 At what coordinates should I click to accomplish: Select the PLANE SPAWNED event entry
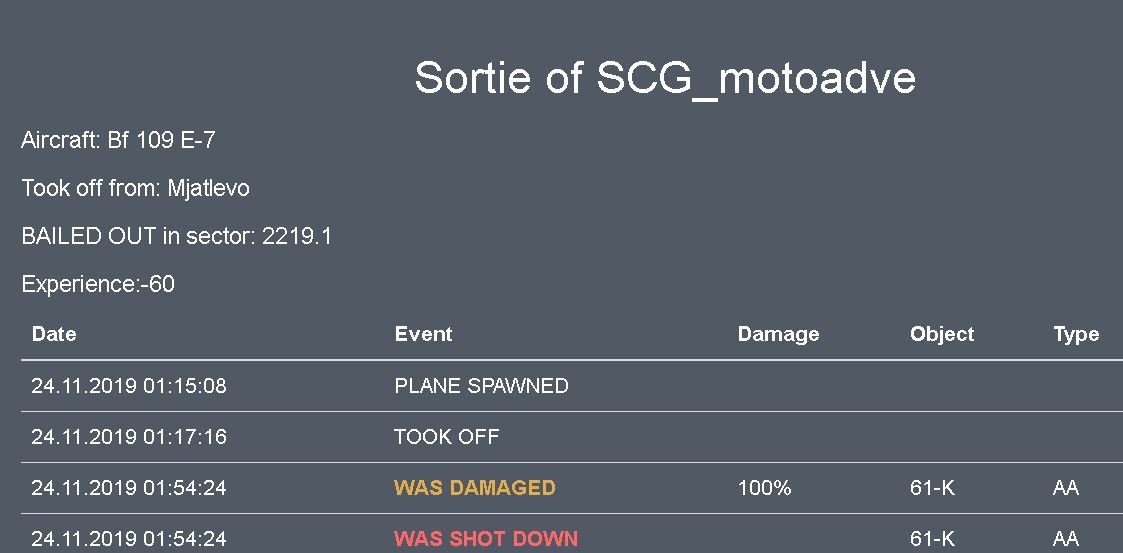[x=481, y=386]
